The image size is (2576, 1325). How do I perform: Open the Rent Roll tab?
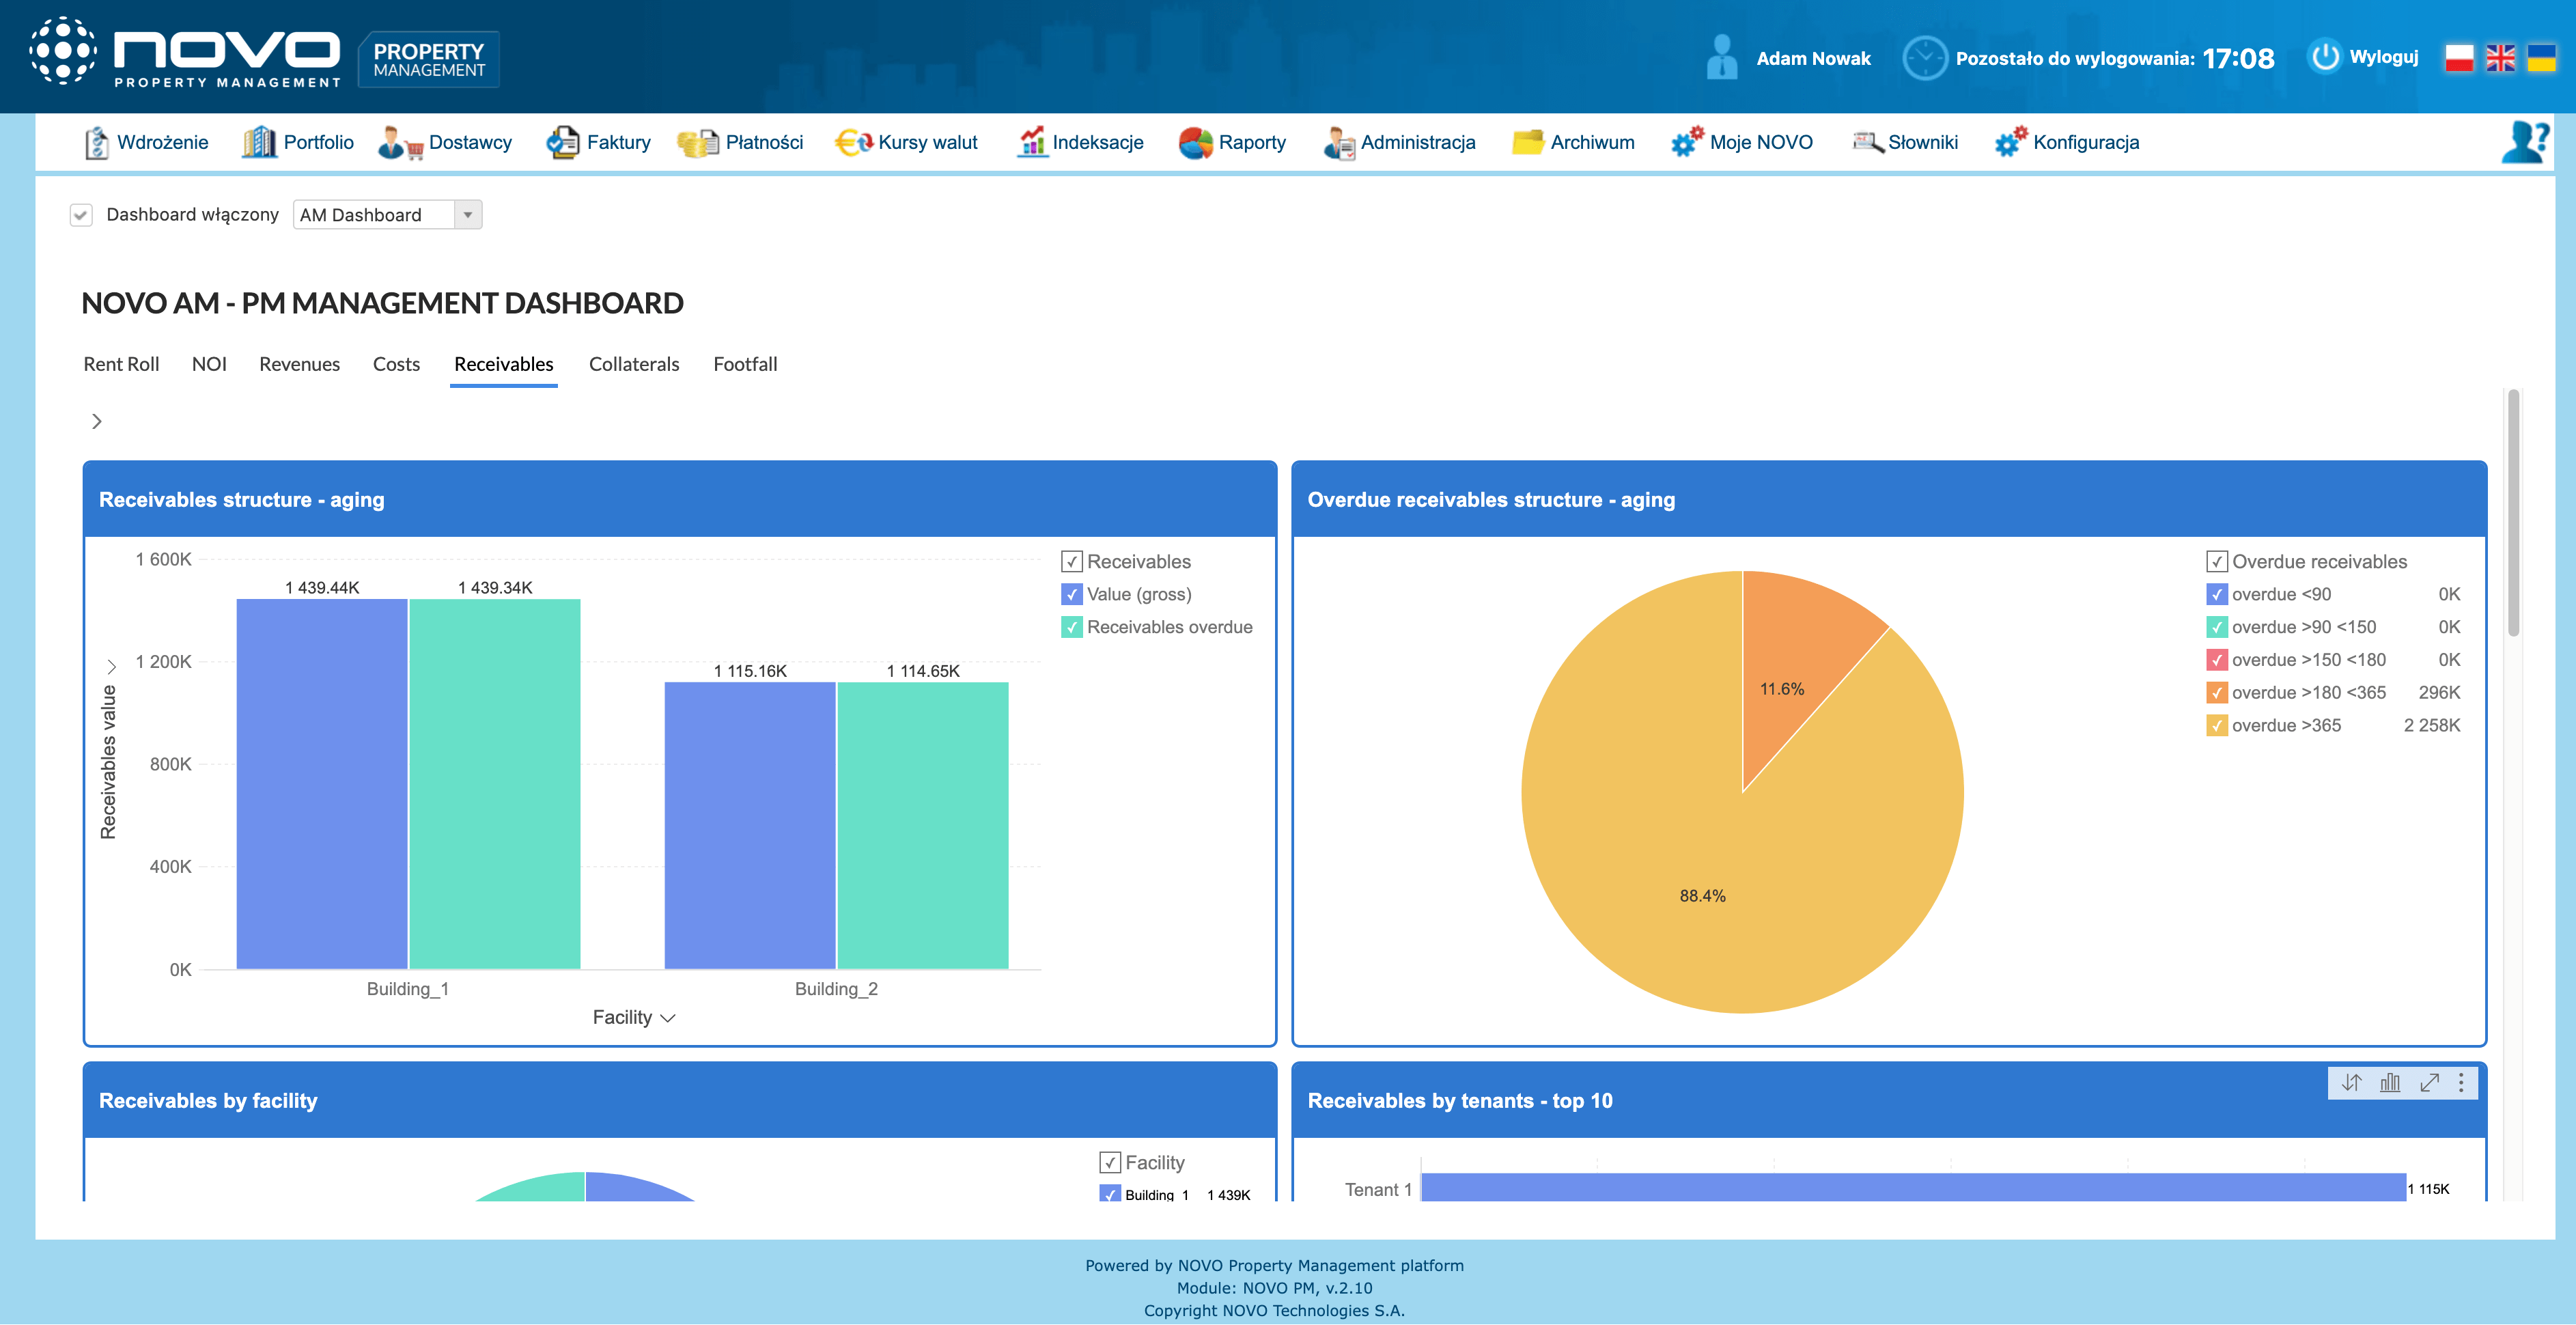(x=121, y=364)
